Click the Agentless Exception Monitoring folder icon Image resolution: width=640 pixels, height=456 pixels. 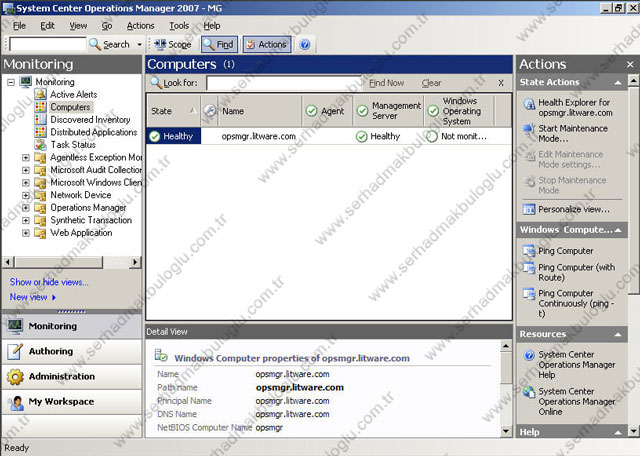pos(40,157)
